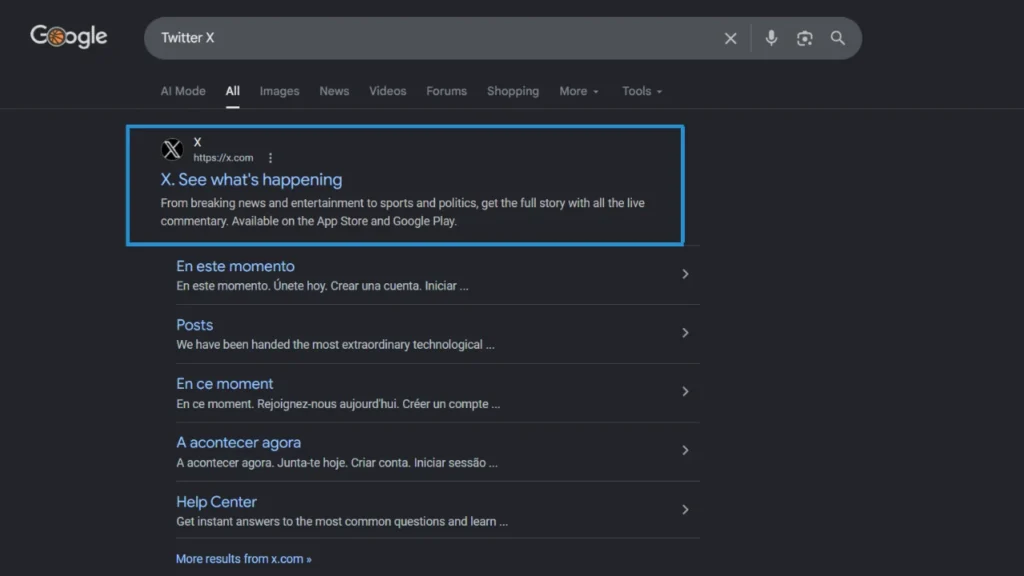Click the X site favicon
This screenshot has height=576, width=1024.
[x=172, y=150]
